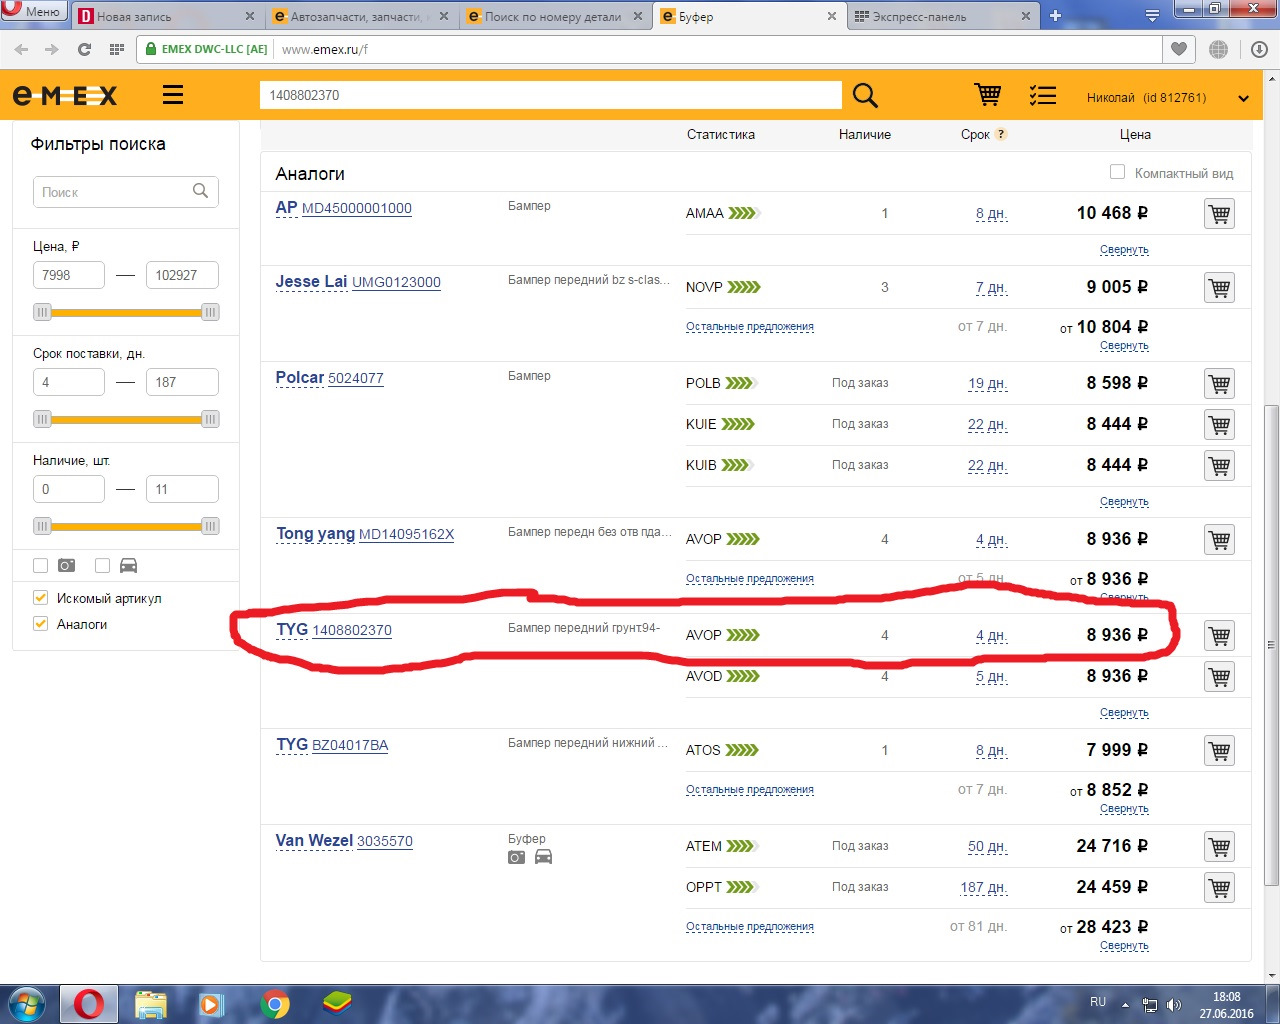Add Van Wezel ATEM offer to cart
Image resolution: width=1280 pixels, height=1024 pixels.
pyautogui.click(x=1220, y=847)
